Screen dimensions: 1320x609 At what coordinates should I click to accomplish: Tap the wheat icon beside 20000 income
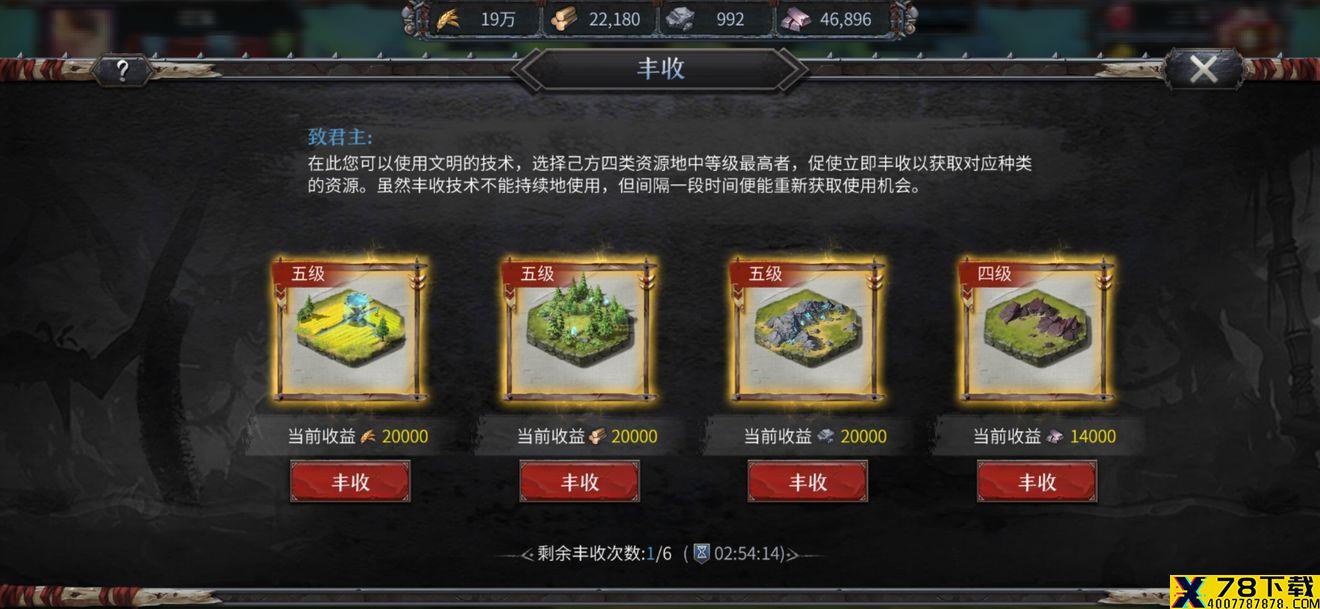click(368, 436)
